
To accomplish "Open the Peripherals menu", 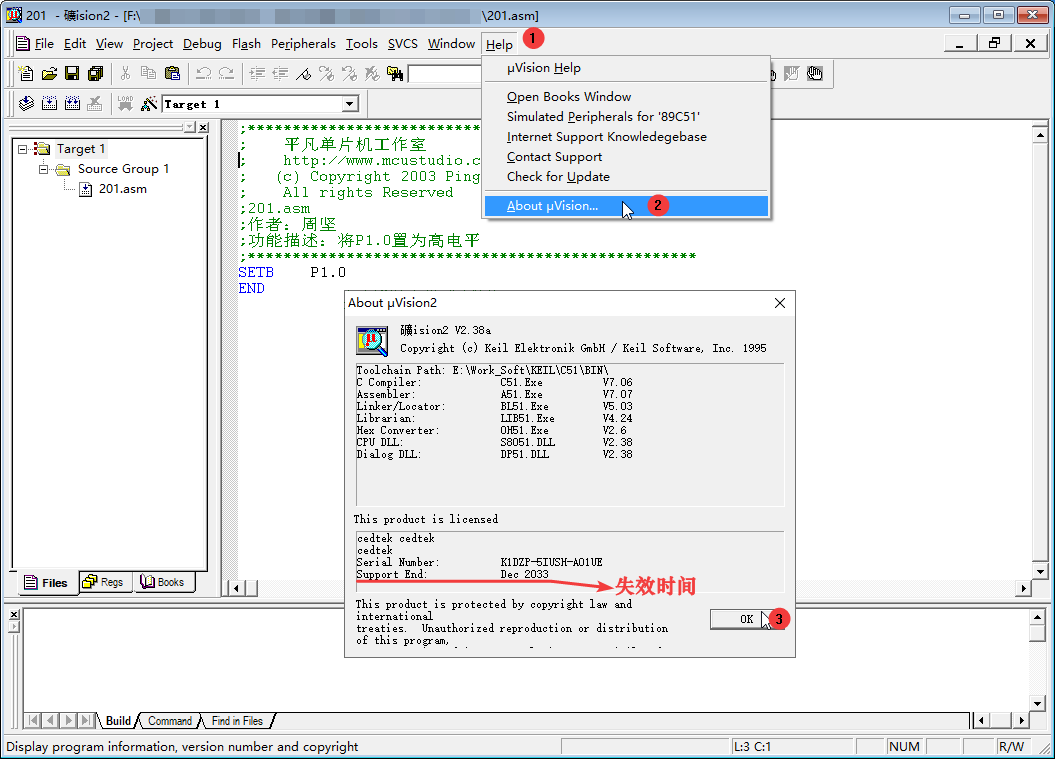I will [x=303, y=44].
